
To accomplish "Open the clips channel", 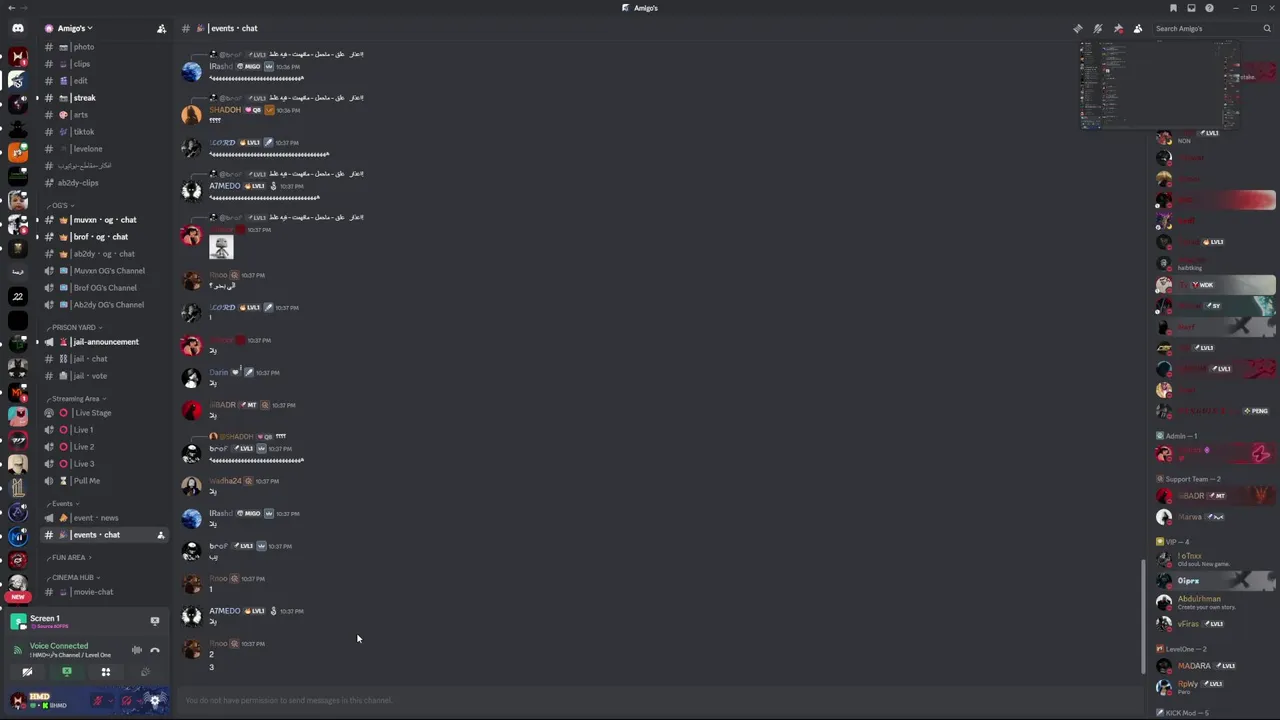I will tap(105, 64).
